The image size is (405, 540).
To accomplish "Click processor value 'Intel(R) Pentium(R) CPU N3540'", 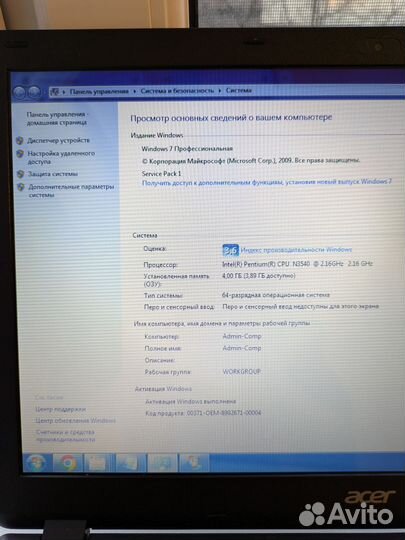I will tap(267, 264).
